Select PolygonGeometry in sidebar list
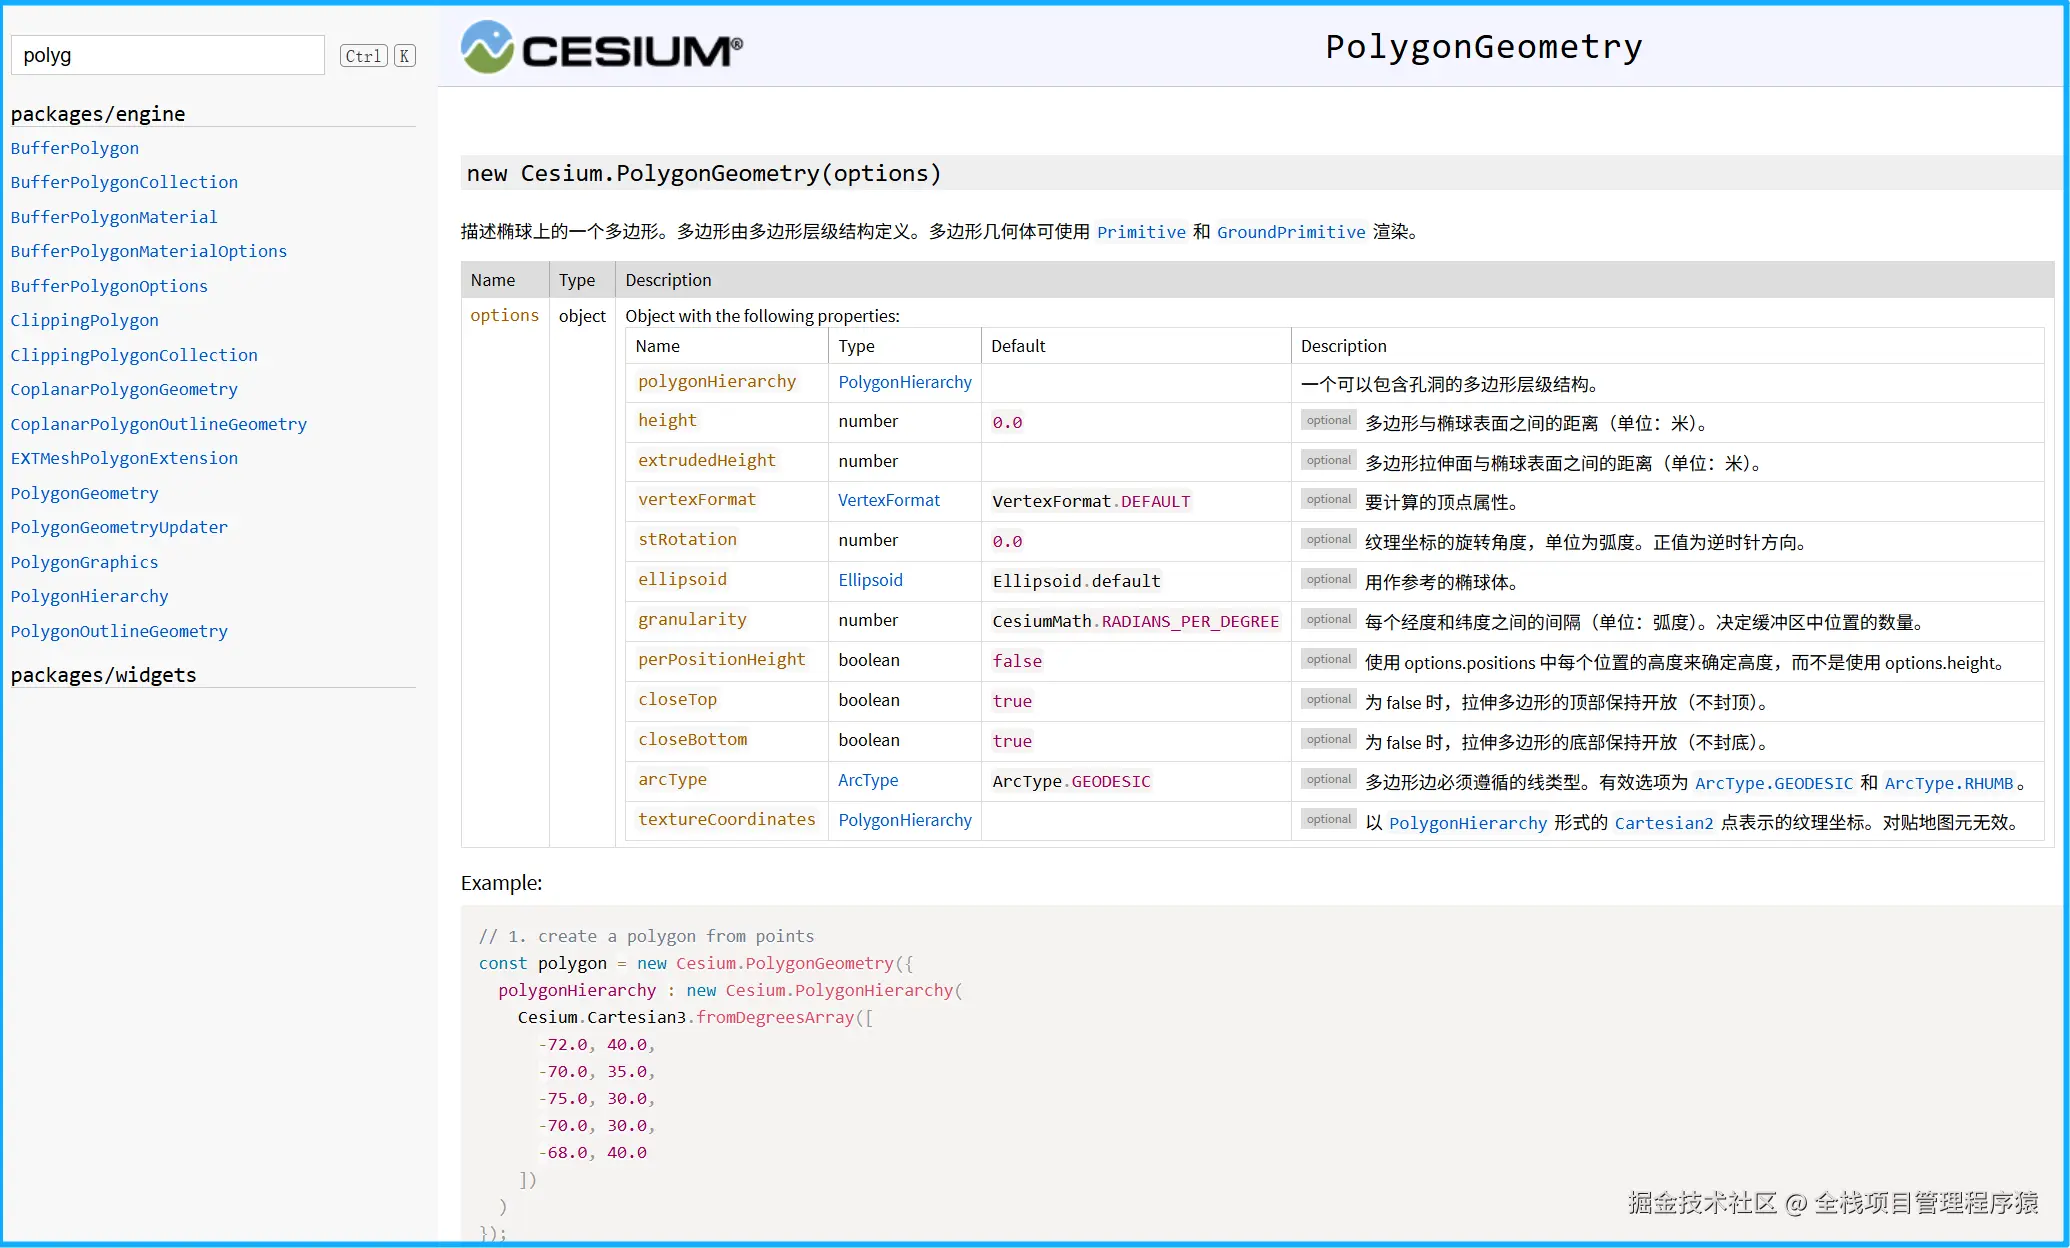This screenshot has height=1248, width=2070. pos(85,493)
